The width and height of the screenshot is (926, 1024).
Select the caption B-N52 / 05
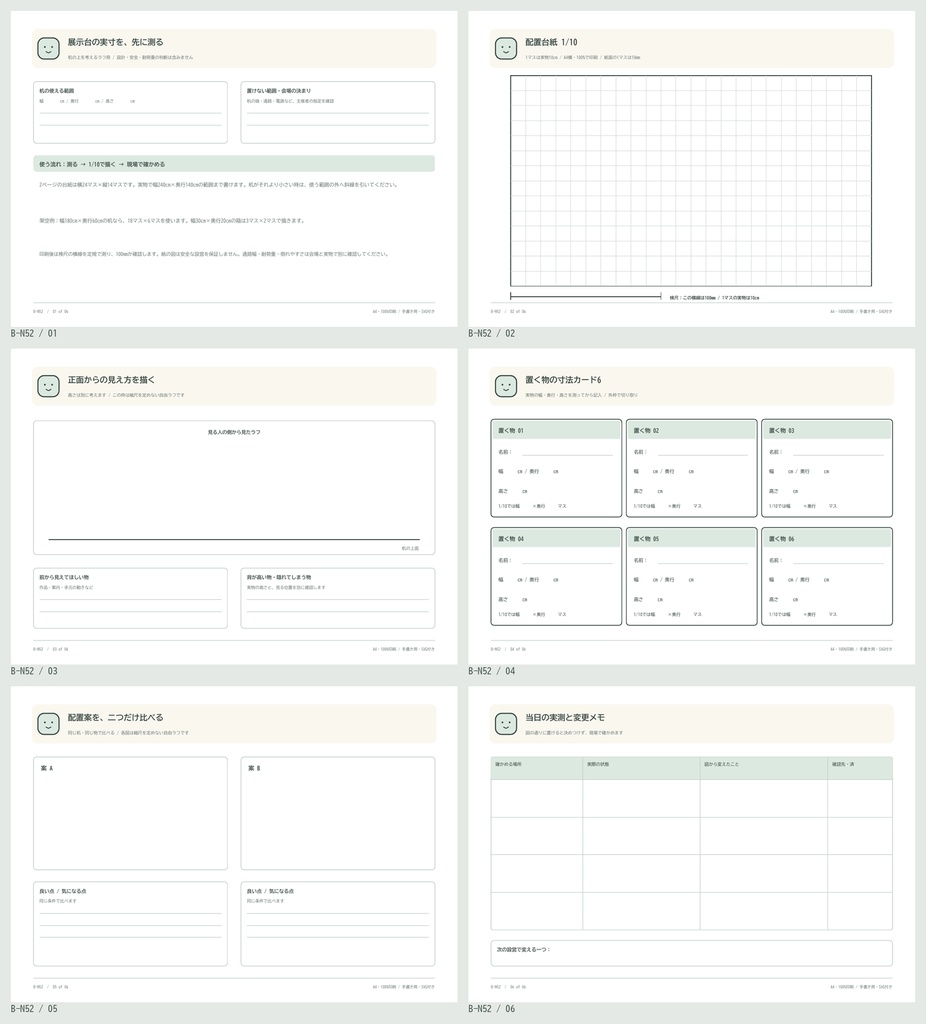[x=34, y=1008]
